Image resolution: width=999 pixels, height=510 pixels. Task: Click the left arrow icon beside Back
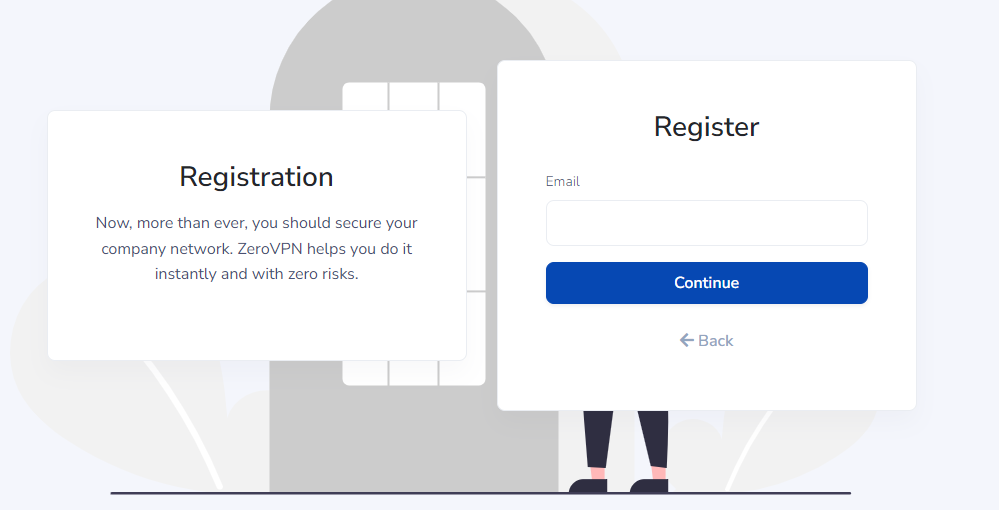pyautogui.click(x=686, y=340)
